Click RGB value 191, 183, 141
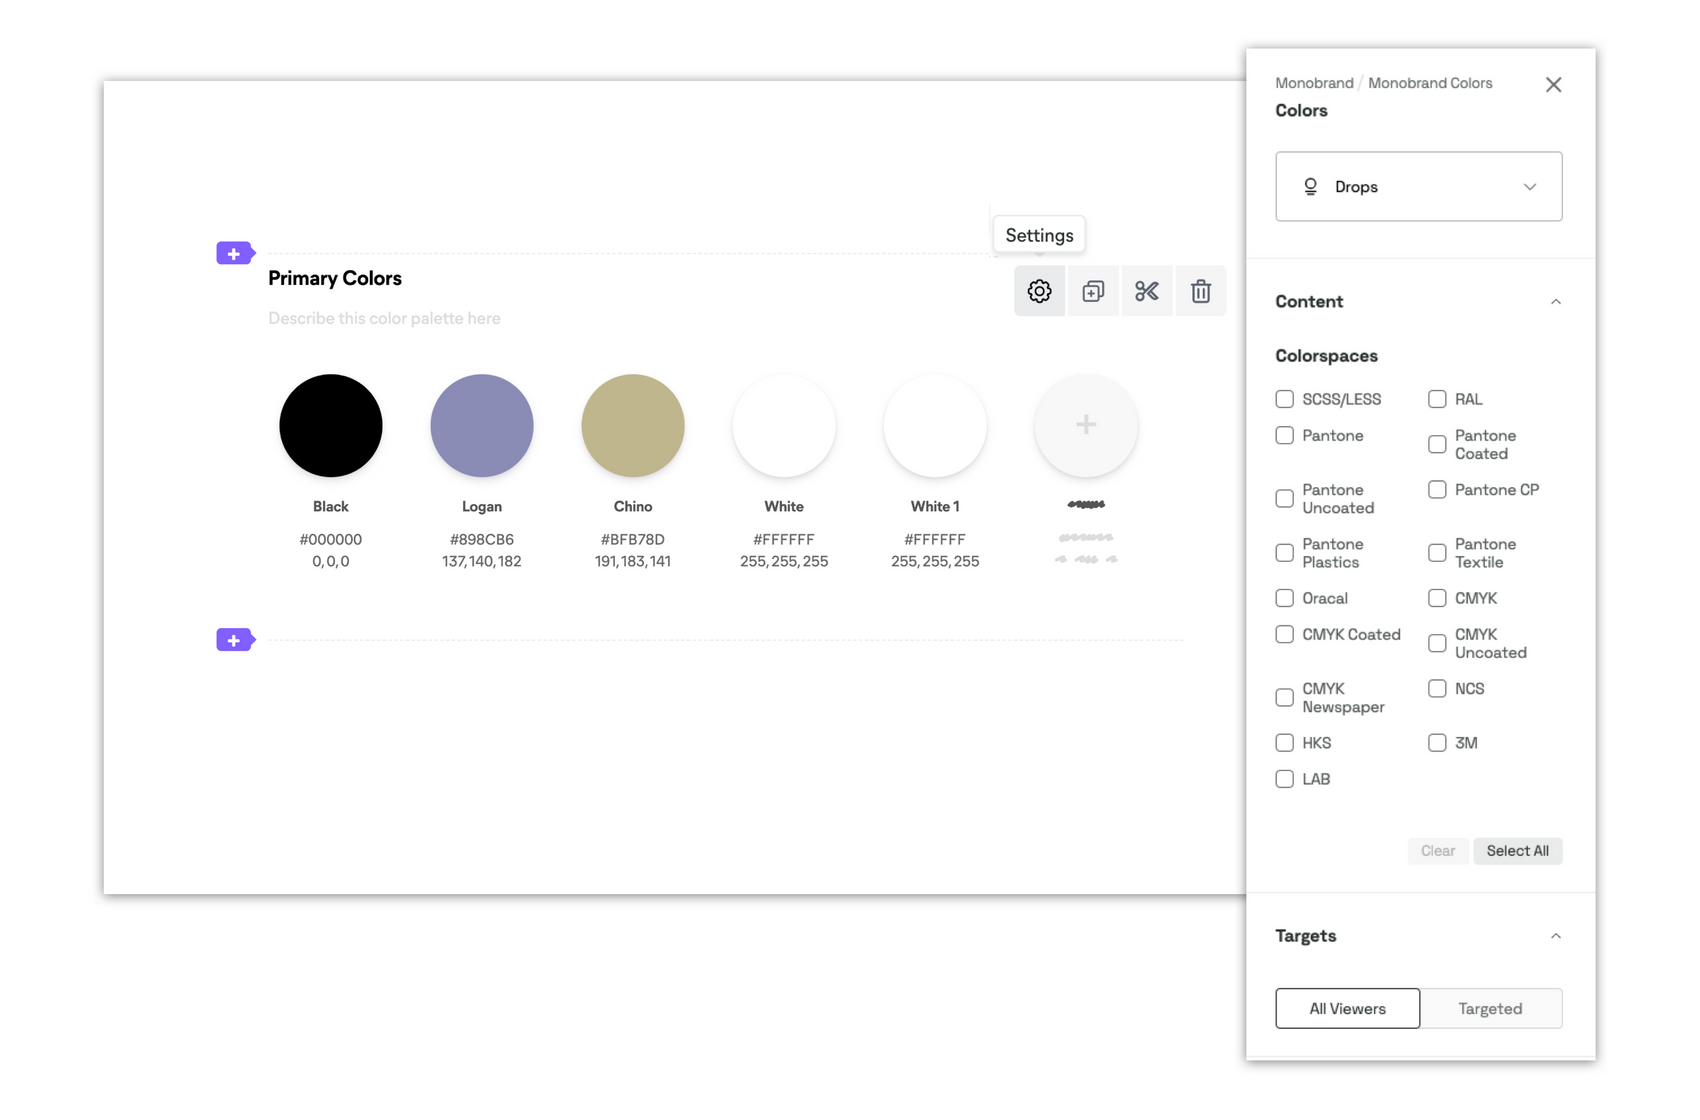The width and height of the screenshot is (1700, 1120). click(x=633, y=561)
